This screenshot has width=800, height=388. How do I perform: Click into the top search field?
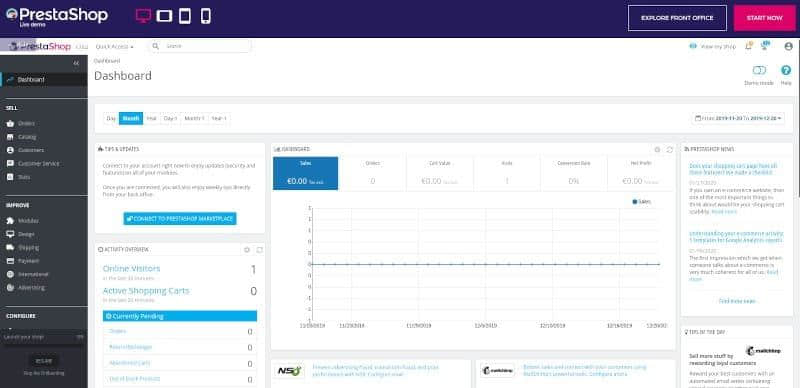(200, 46)
